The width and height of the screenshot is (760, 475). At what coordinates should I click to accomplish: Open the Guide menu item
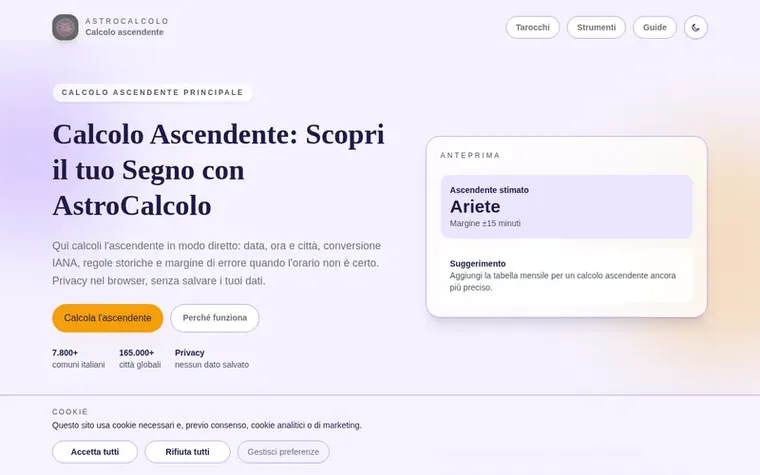pyautogui.click(x=655, y=28)
